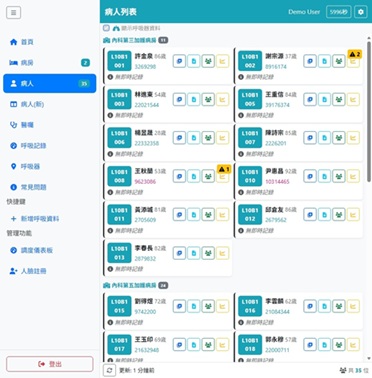Click the yellow chart icon for bed 017
The width and height of the screenshot is (372, 378).
(223, 345)
